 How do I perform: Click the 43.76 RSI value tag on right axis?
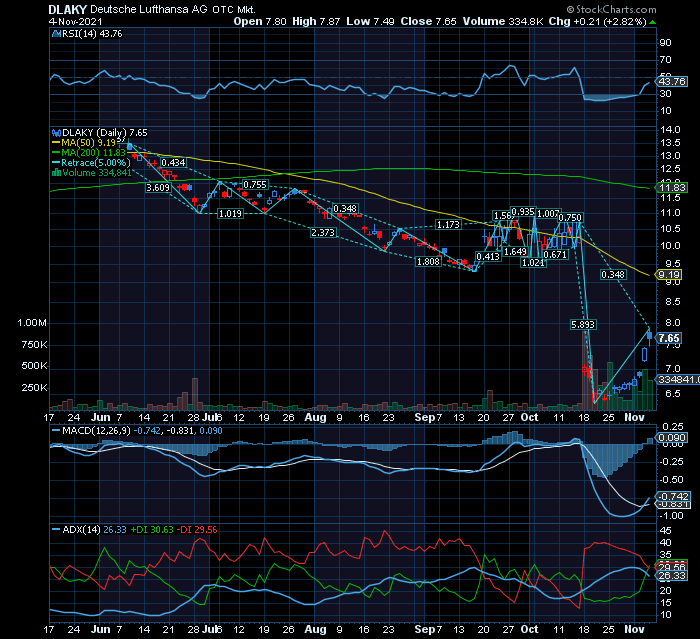(672, 82)
